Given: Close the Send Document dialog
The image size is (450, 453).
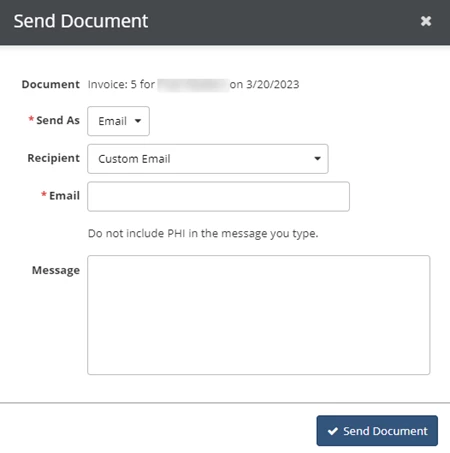Looking at the screenshot, I should (x=426, y=21).
